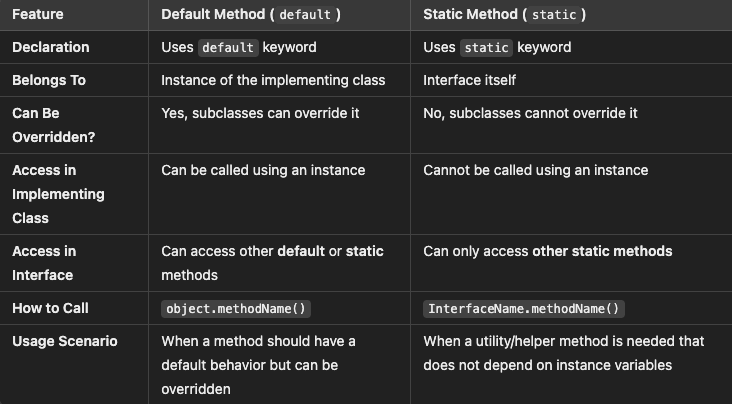Click the inline "static" code in the Declaration row
The width and height of the screenshot is (732, 404).
(488, 47)
